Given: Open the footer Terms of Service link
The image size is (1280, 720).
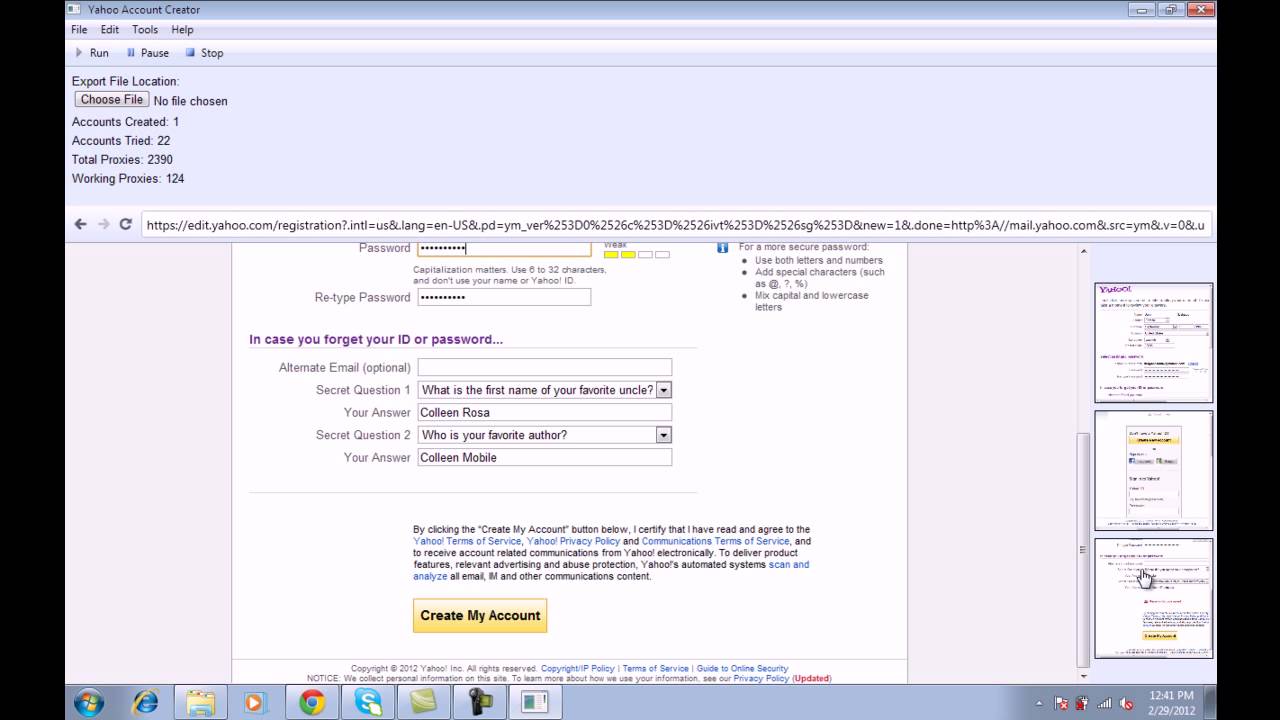Looking at the screenshot, I should click(x=655, y=669).
